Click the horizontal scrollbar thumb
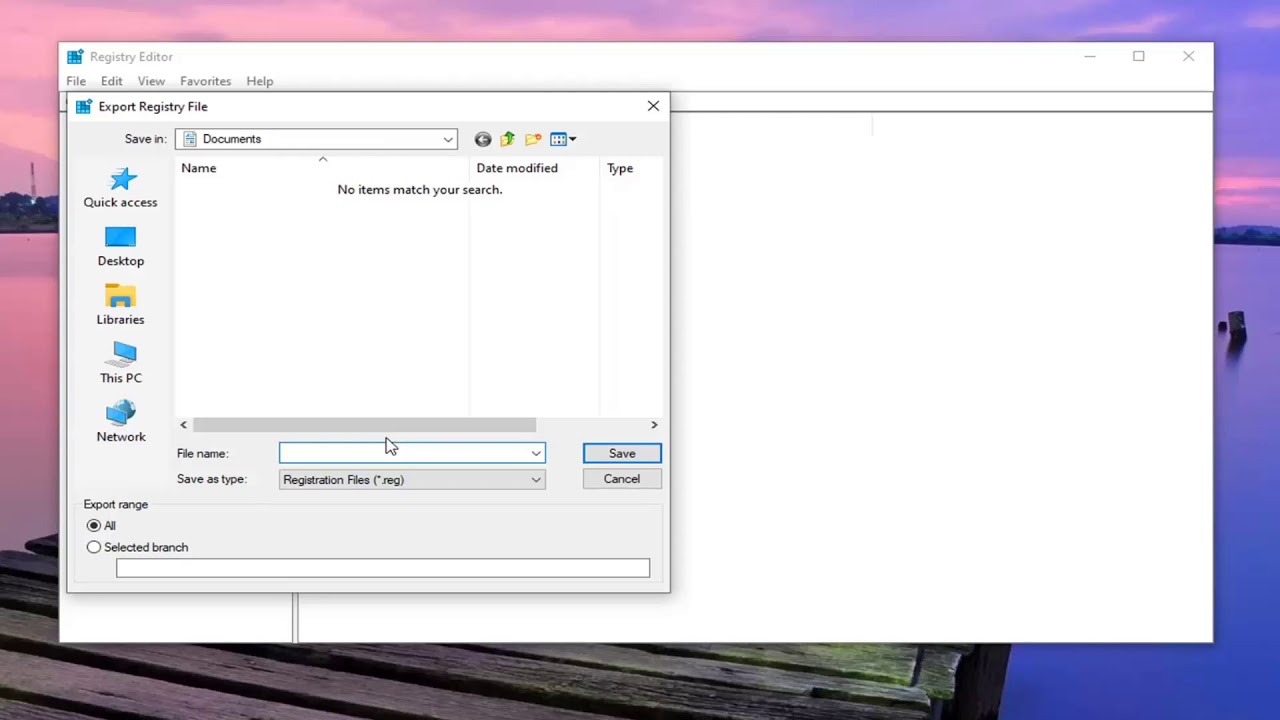Viewport: 1280px width, 720px height. 364,425
